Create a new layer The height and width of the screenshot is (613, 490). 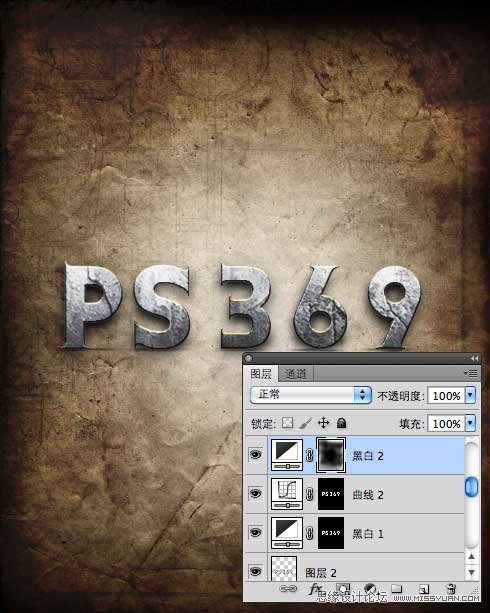[x=424, y=589]
